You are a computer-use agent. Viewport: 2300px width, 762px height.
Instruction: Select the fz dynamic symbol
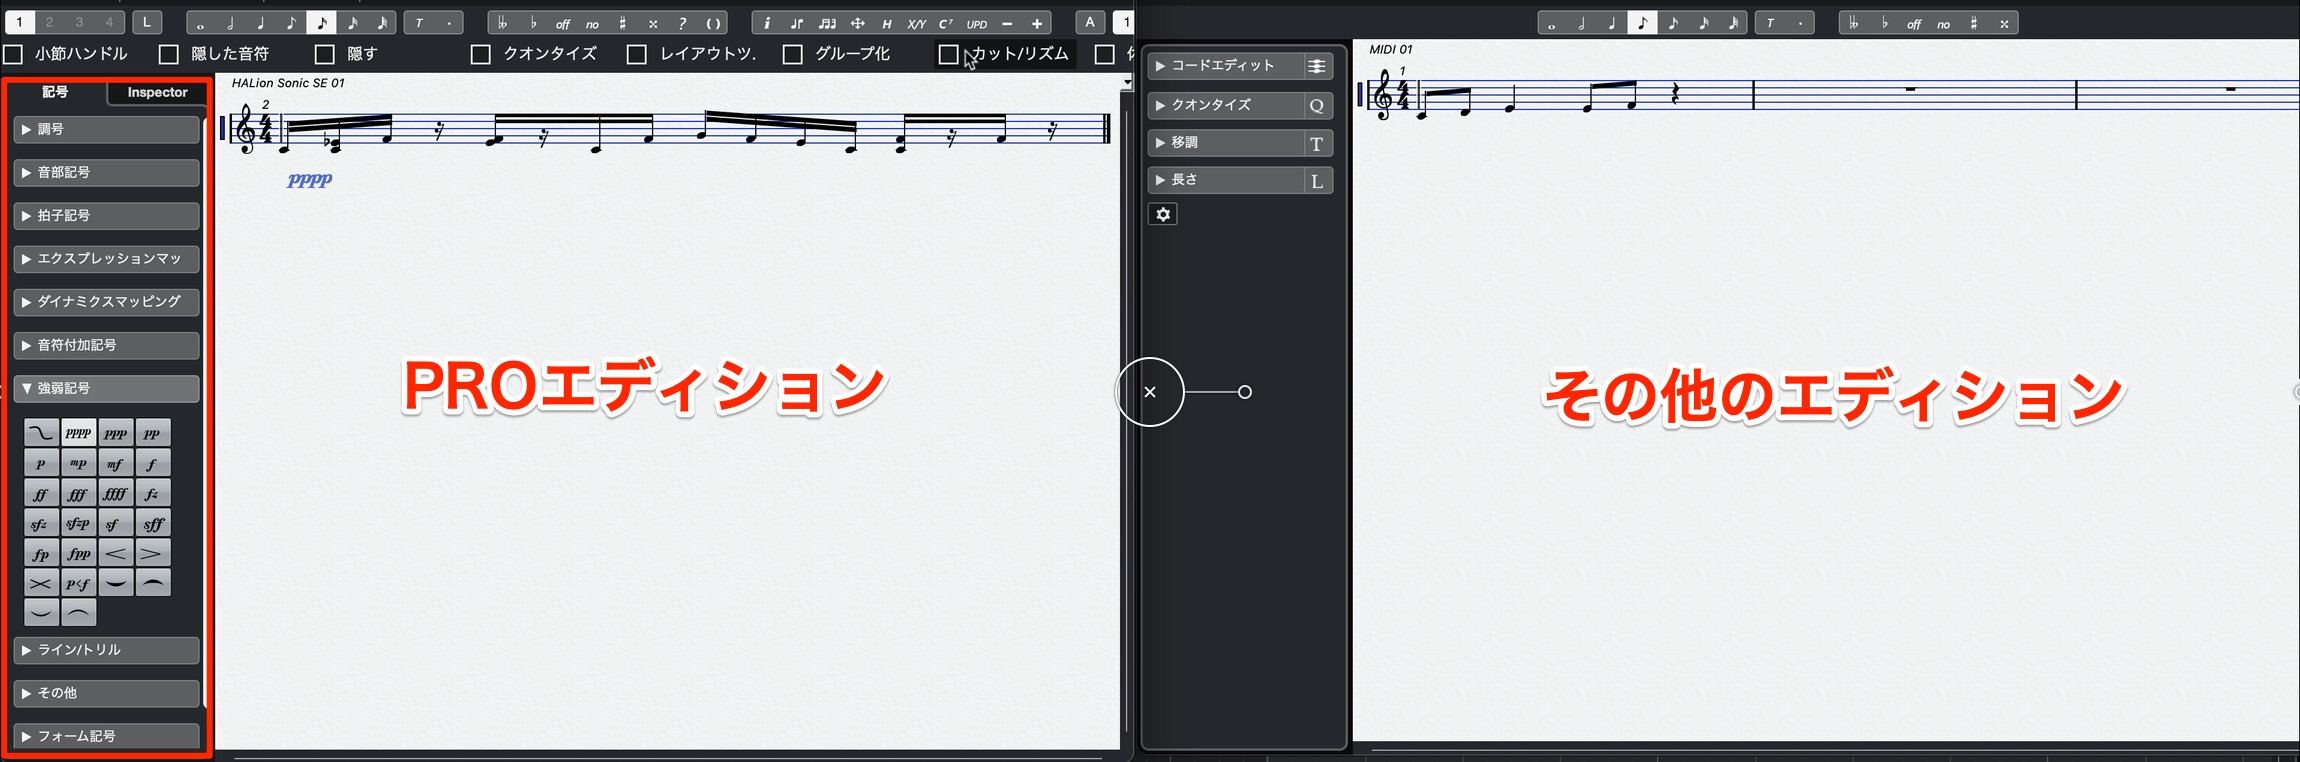tap(152, 493)
